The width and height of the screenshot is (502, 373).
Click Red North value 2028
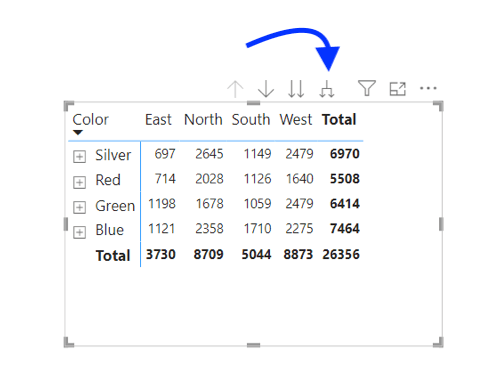click(209, 179)
